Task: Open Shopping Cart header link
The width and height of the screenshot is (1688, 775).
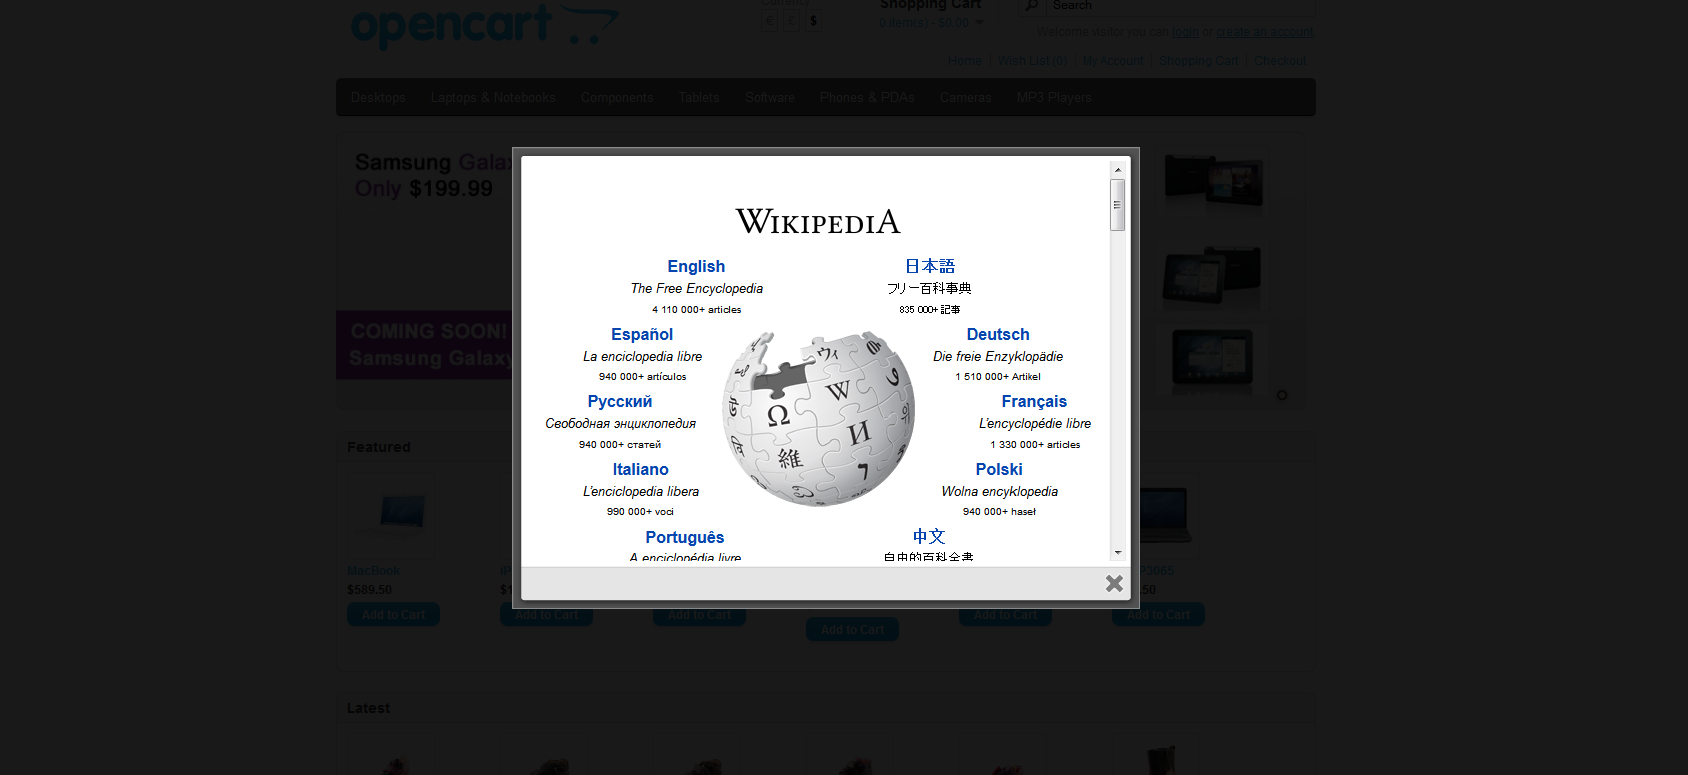Action: point(1199,61)
